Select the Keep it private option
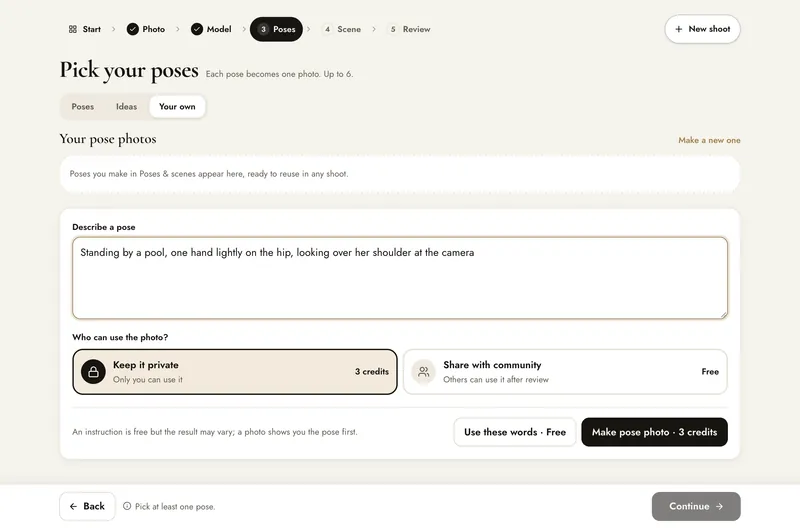The height and width of the screenshot is (528, 800). tap(235, 372)
